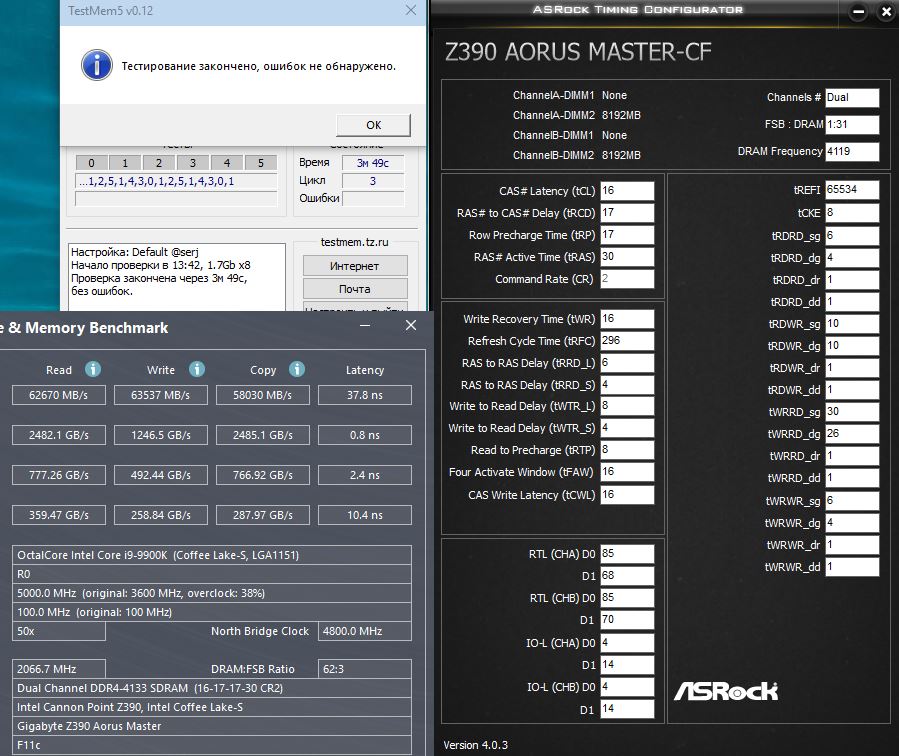Click the Row Precharge Time (tRP) field
Image resolution: width=899 pixels, height=756 pixels.
pyautogui.click(x=627, y=235)
